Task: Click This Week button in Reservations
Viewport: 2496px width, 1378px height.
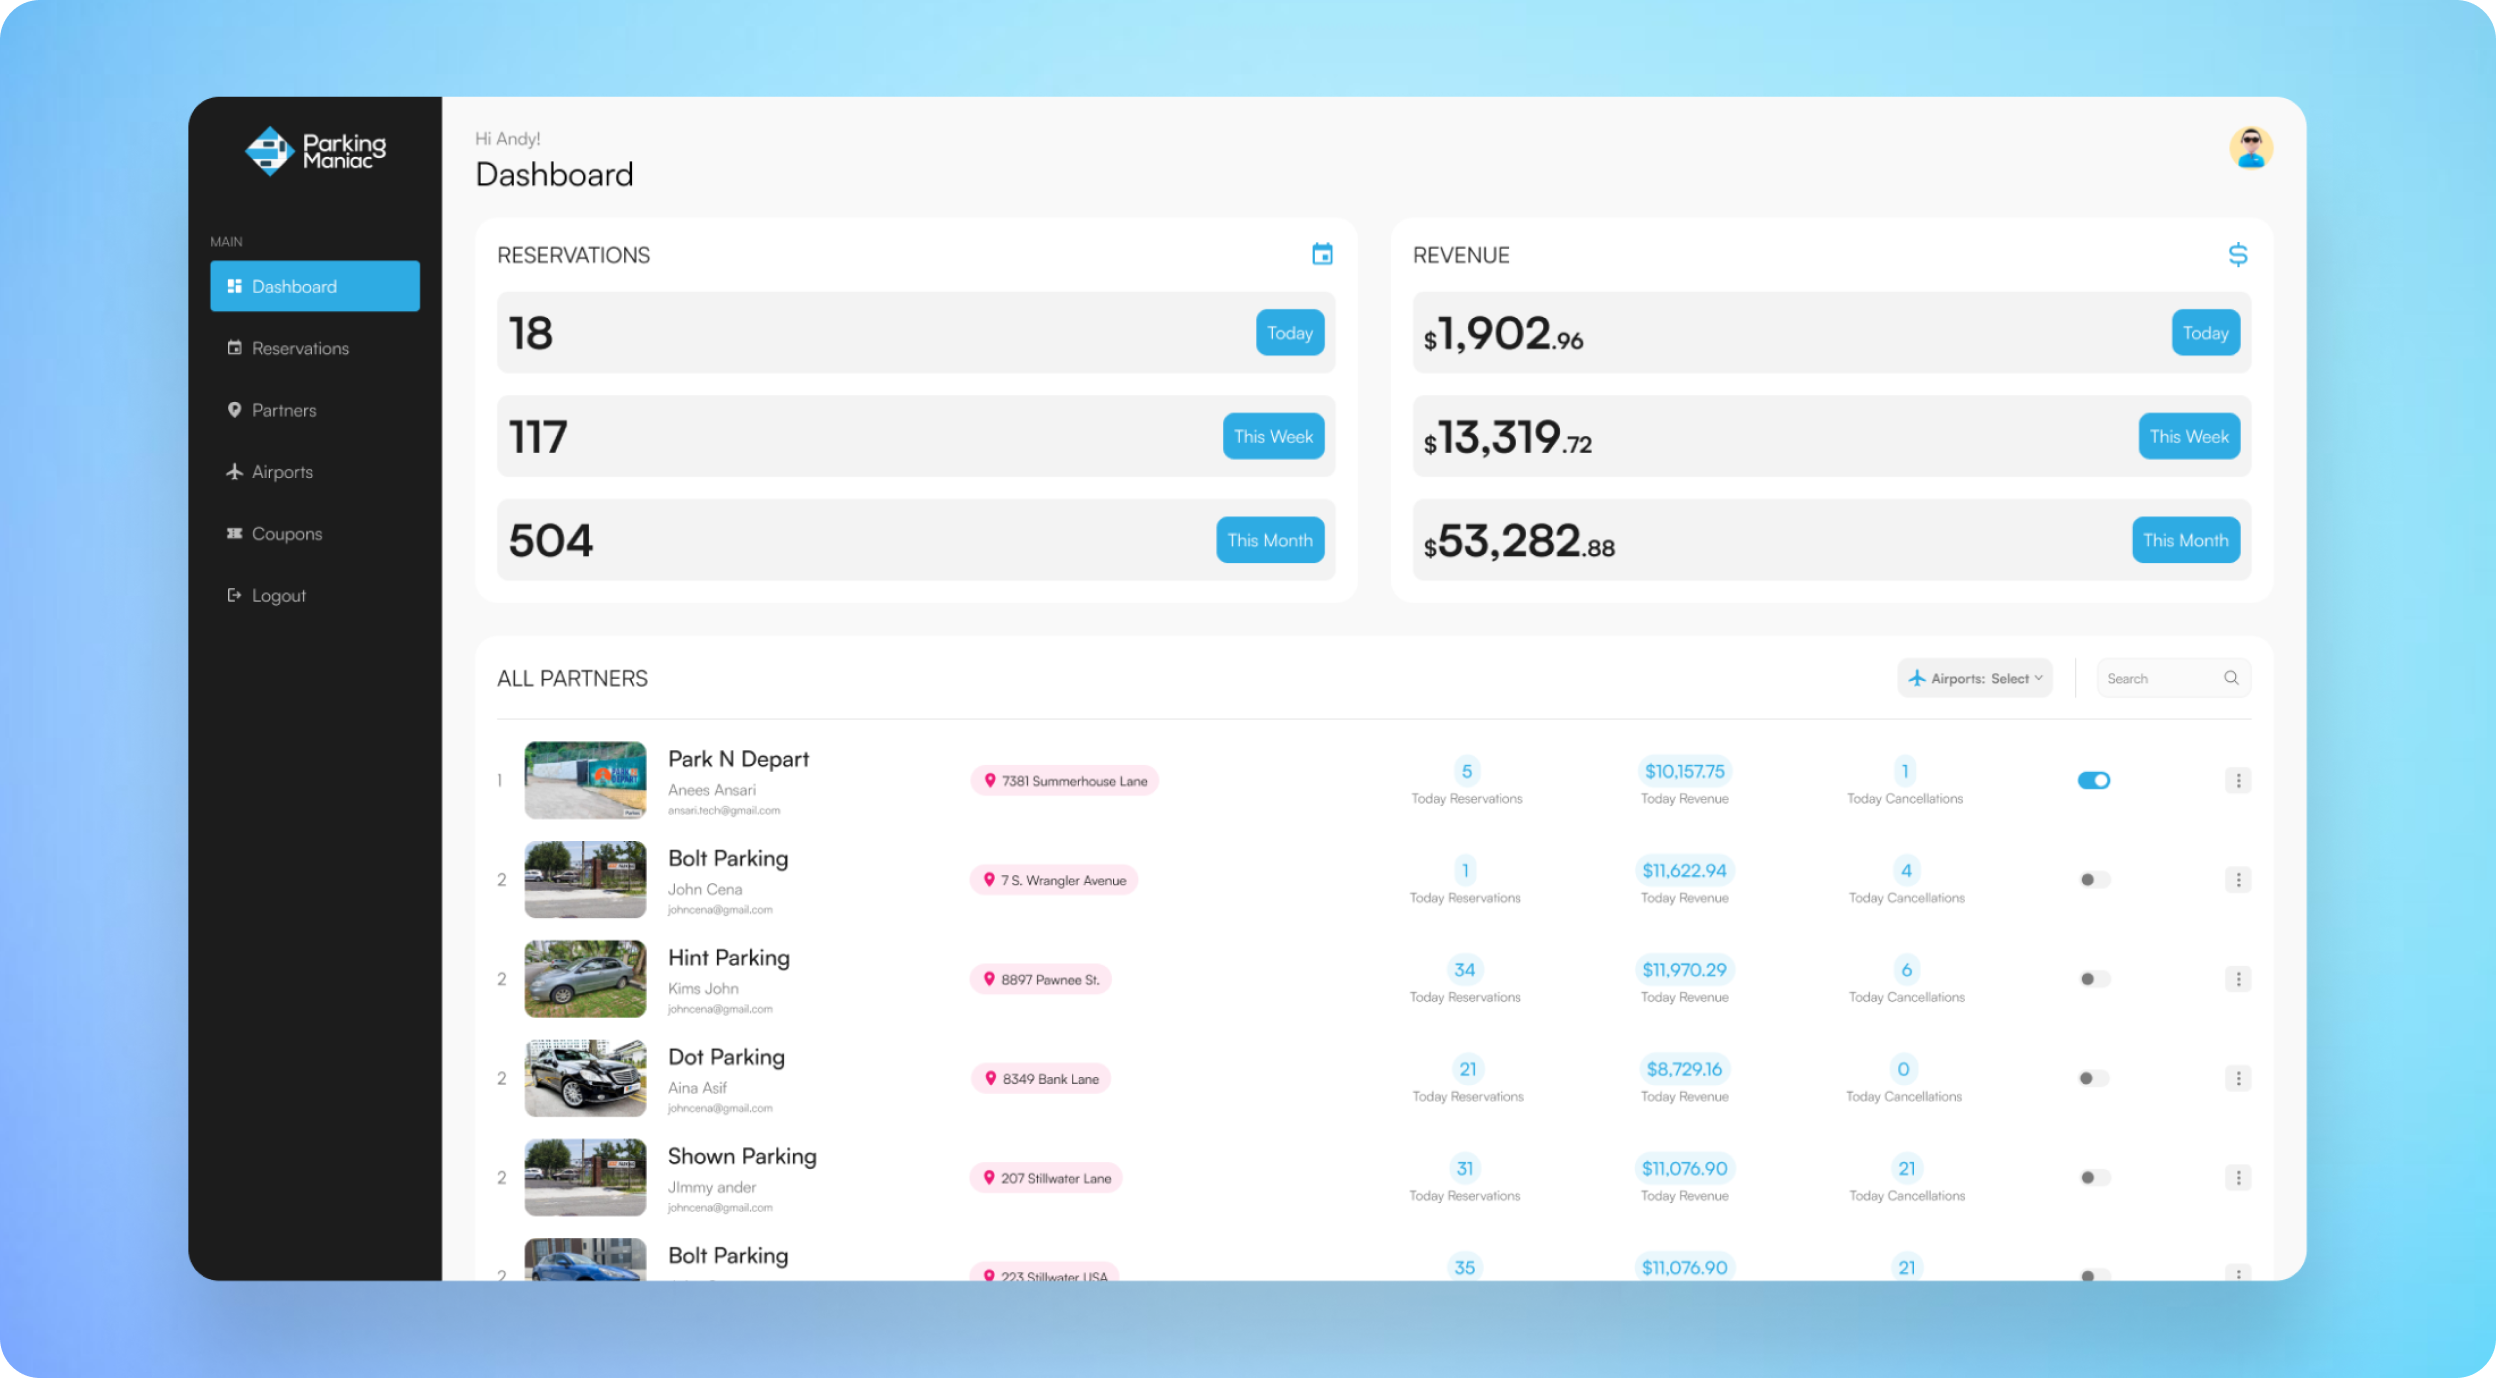Action: (x=1273, y=436)
